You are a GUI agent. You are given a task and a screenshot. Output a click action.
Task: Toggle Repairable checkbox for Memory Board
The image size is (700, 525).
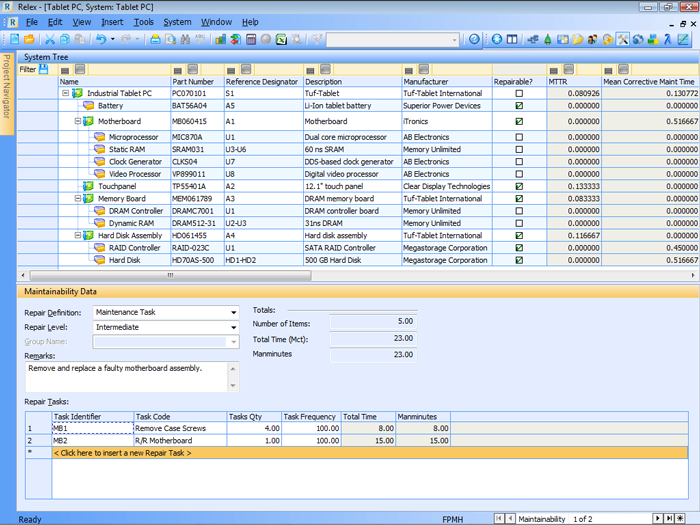(519, 199)
